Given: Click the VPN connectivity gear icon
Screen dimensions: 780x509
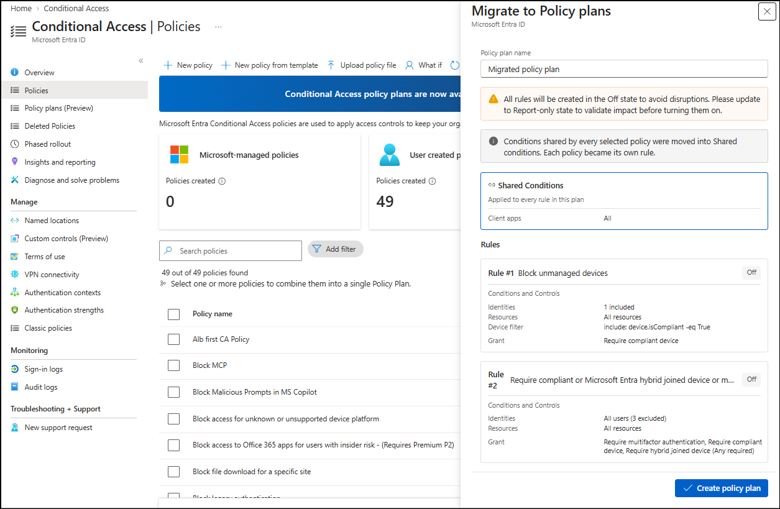Looking at the screenshot, I should point(14,274).
